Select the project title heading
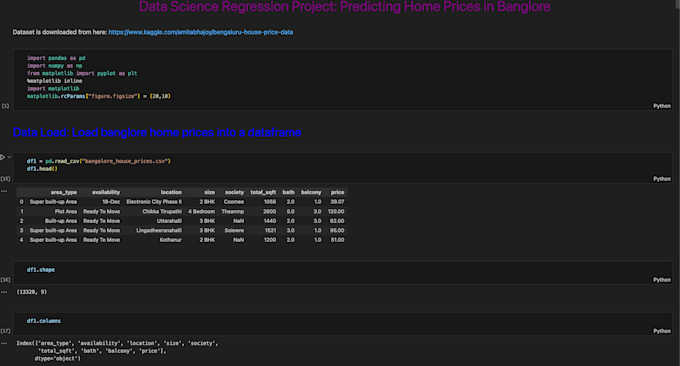680x366 pixels. click(345, 7)
